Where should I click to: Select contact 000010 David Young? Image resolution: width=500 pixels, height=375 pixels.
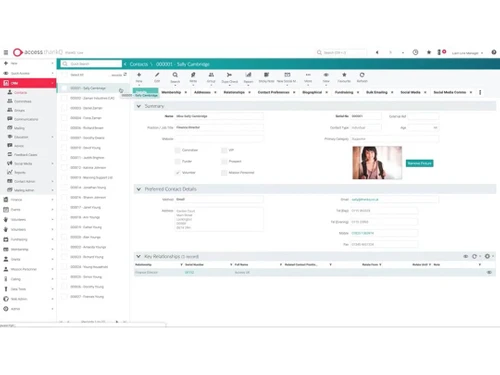(x=85, y=148)
